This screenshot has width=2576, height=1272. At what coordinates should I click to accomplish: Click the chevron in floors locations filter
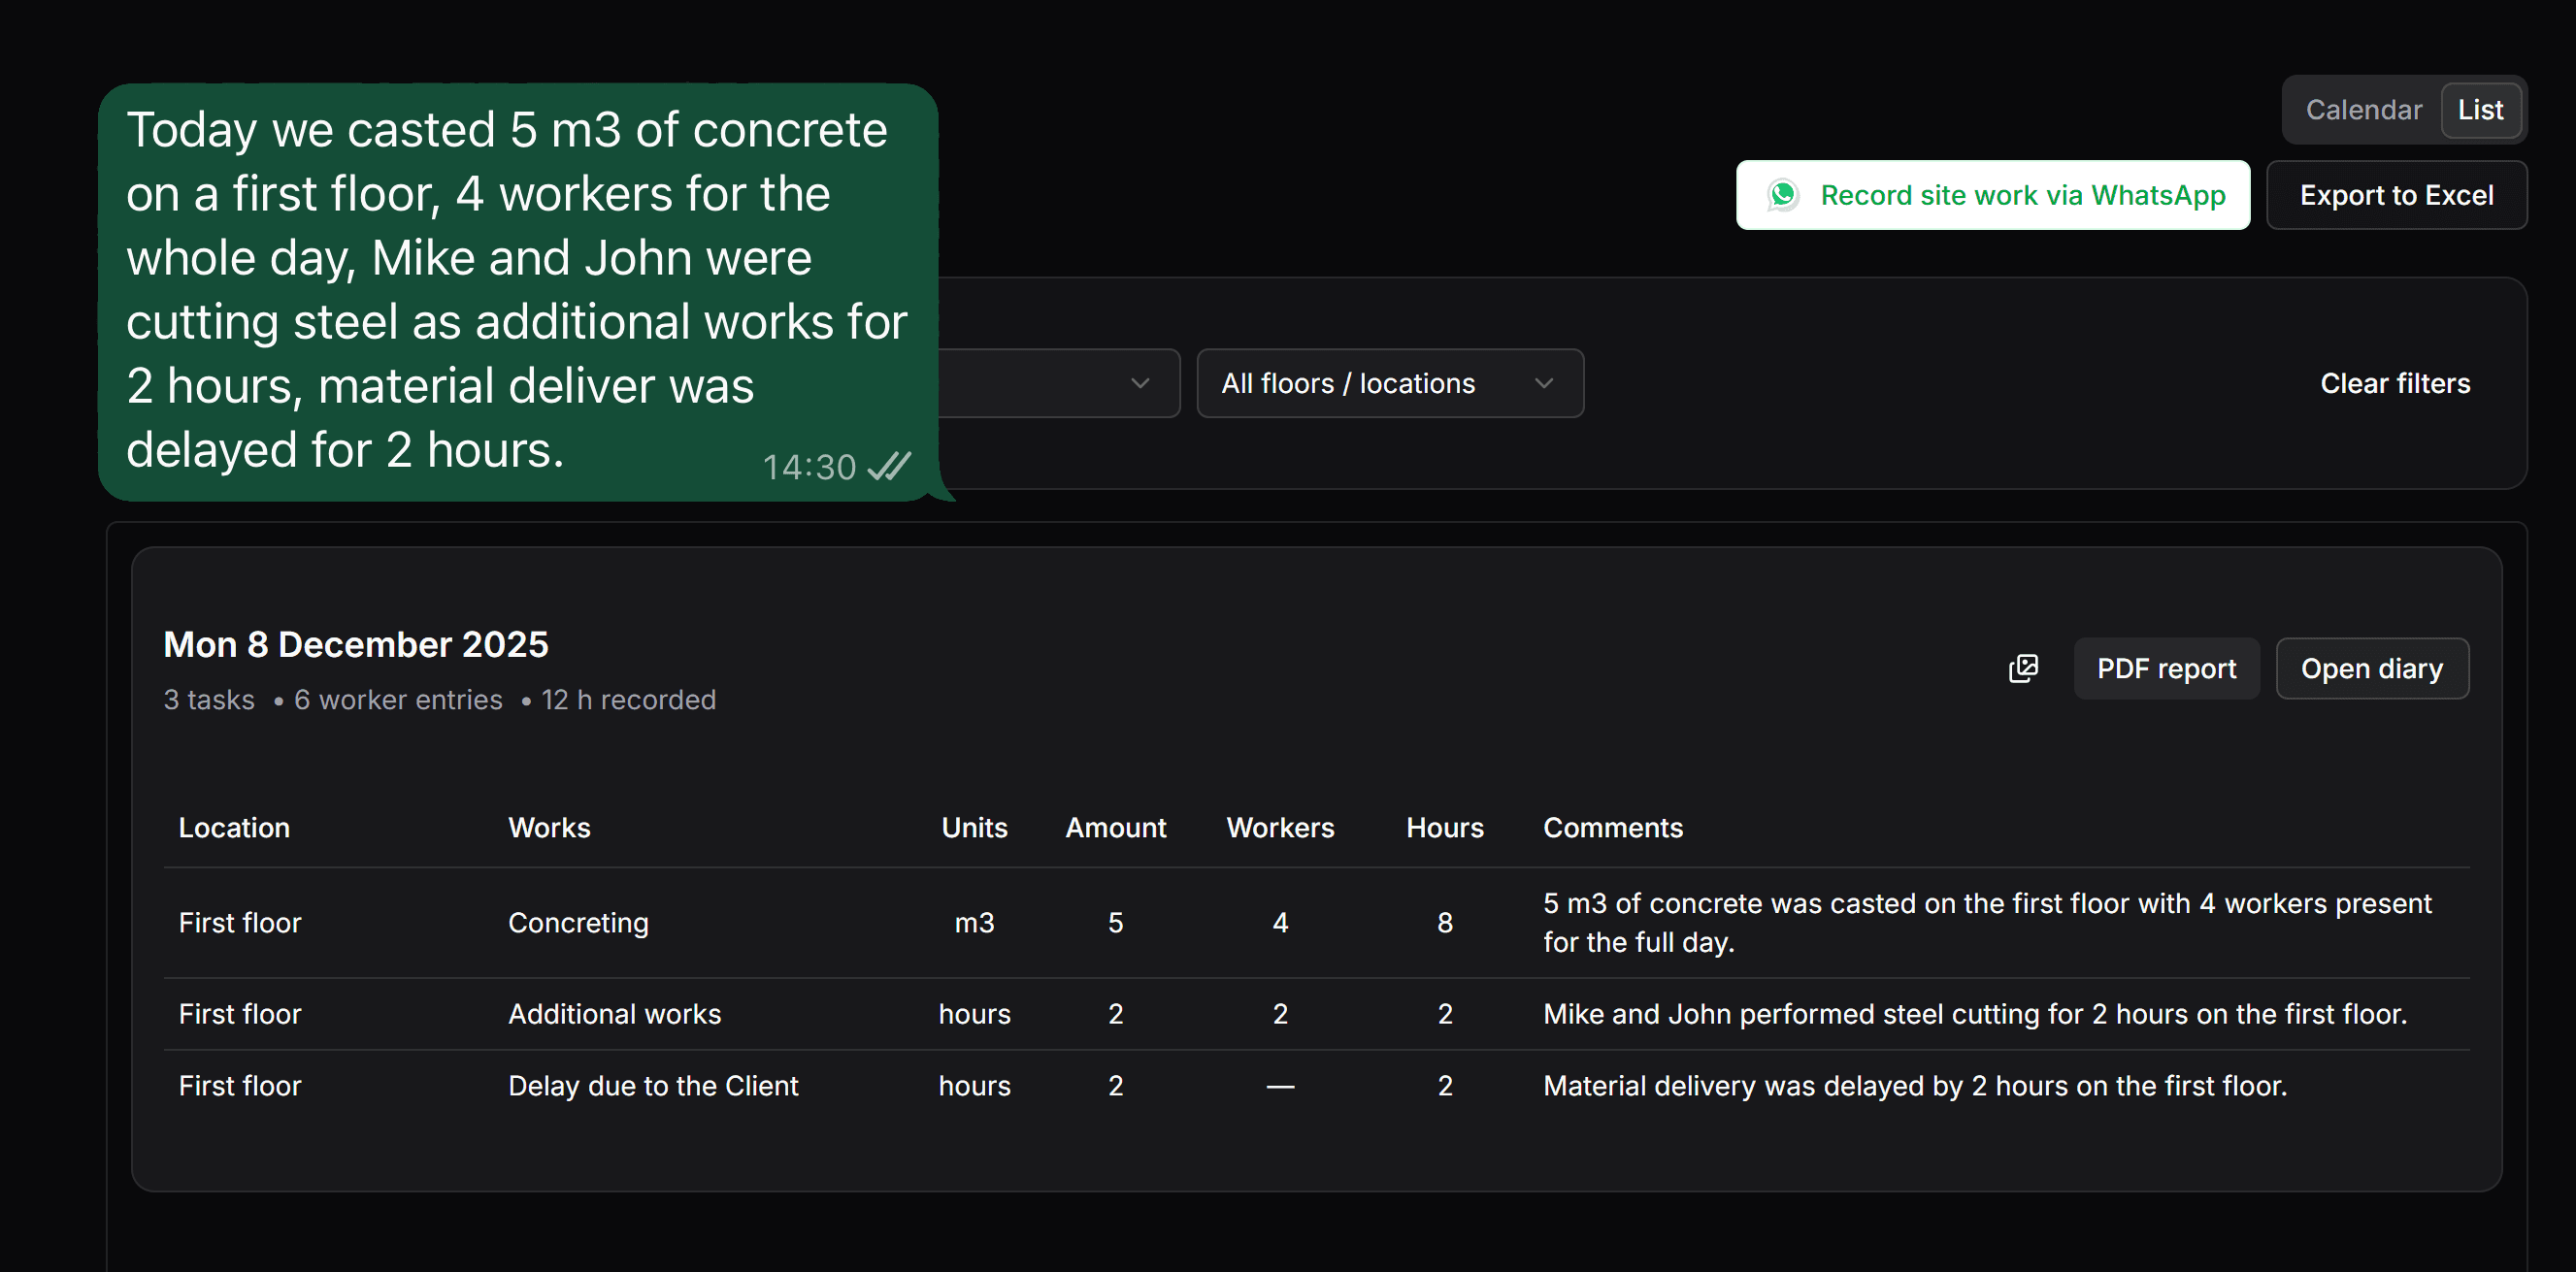(x=1543, y=383)
